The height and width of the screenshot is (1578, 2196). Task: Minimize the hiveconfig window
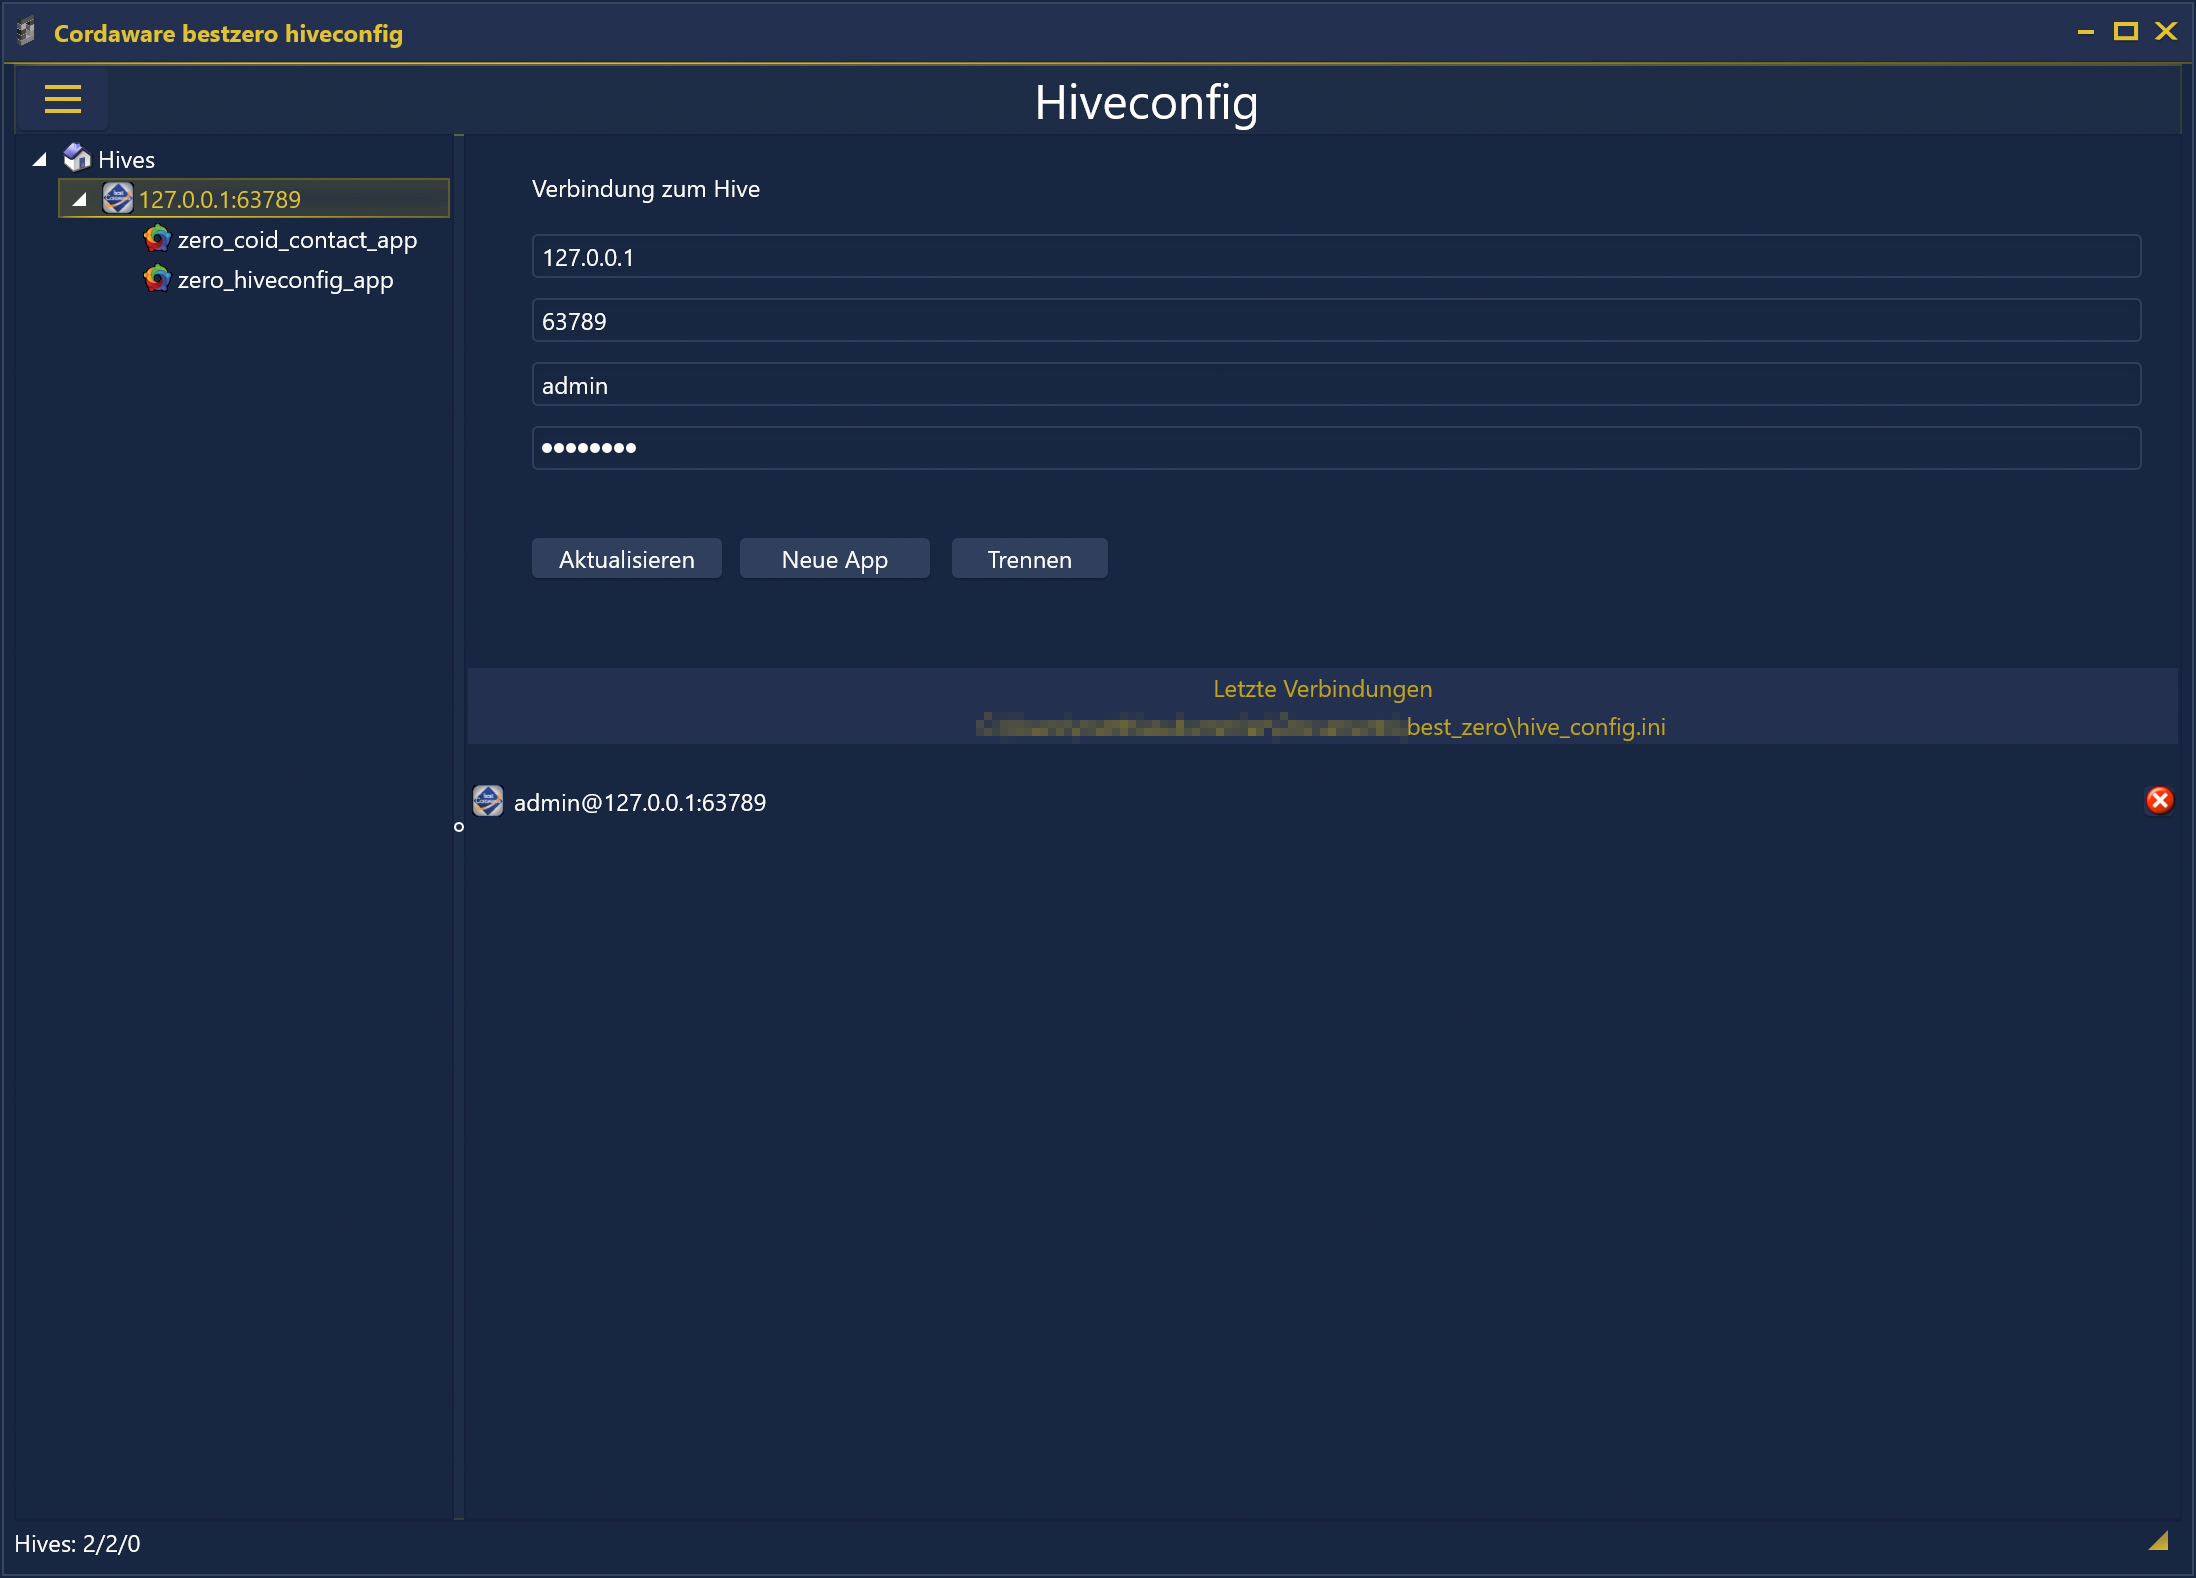point(2086,32)
